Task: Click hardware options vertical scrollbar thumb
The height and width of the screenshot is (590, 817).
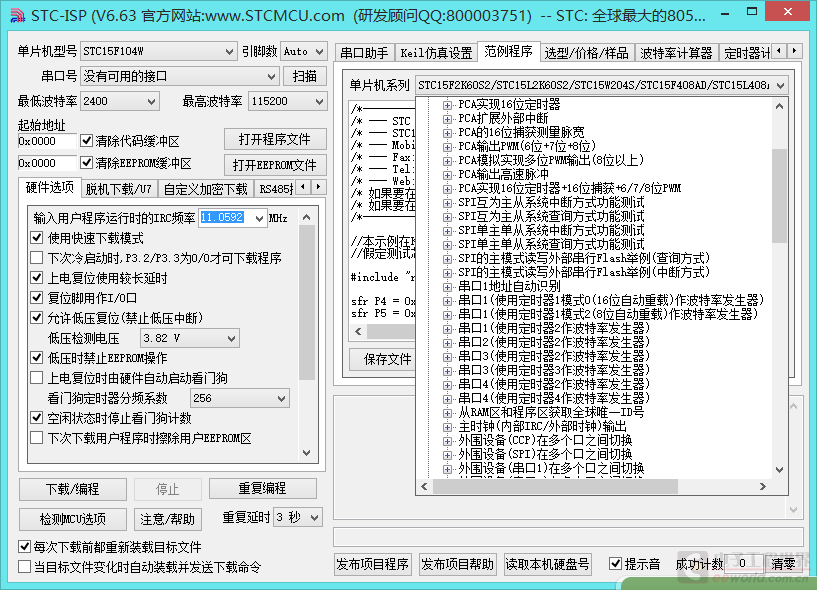Action: [x=307, y=302]
